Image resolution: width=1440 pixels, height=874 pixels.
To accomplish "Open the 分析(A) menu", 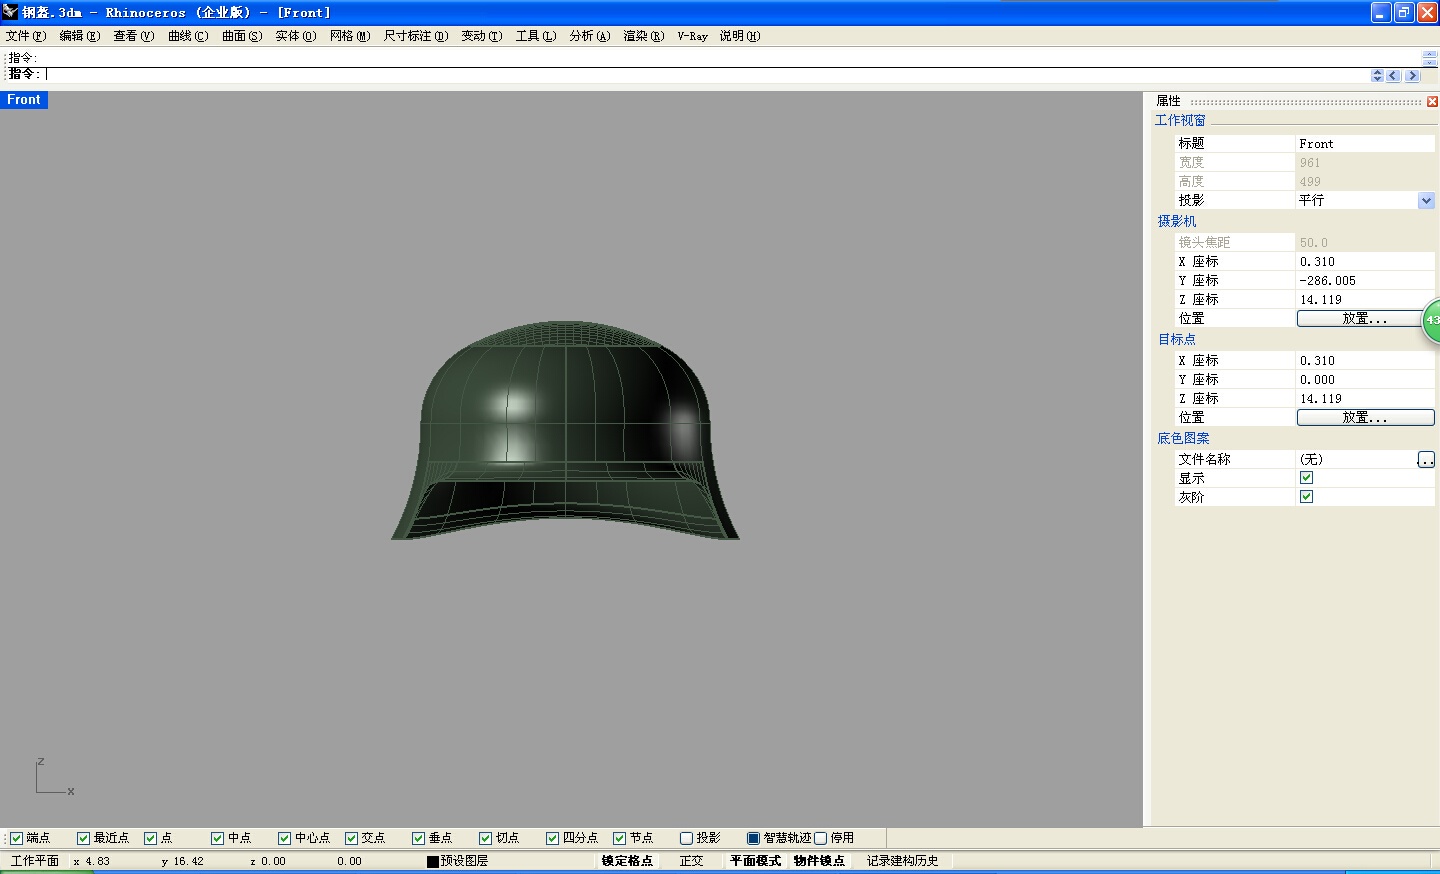I will pyautogui.click(x=590, y=36).
